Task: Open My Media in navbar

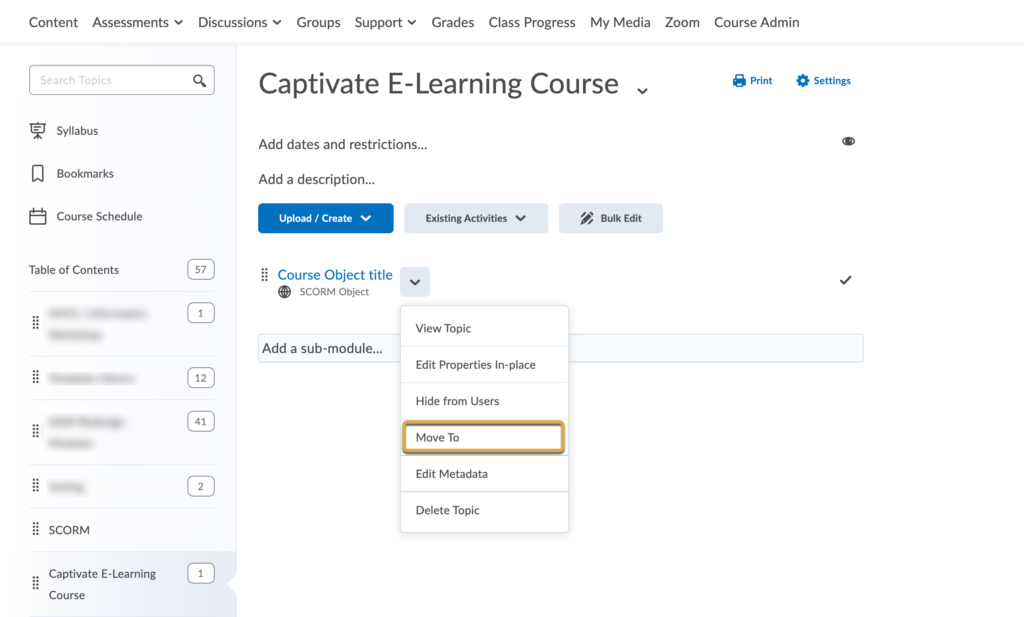Action: coord(620,22)
